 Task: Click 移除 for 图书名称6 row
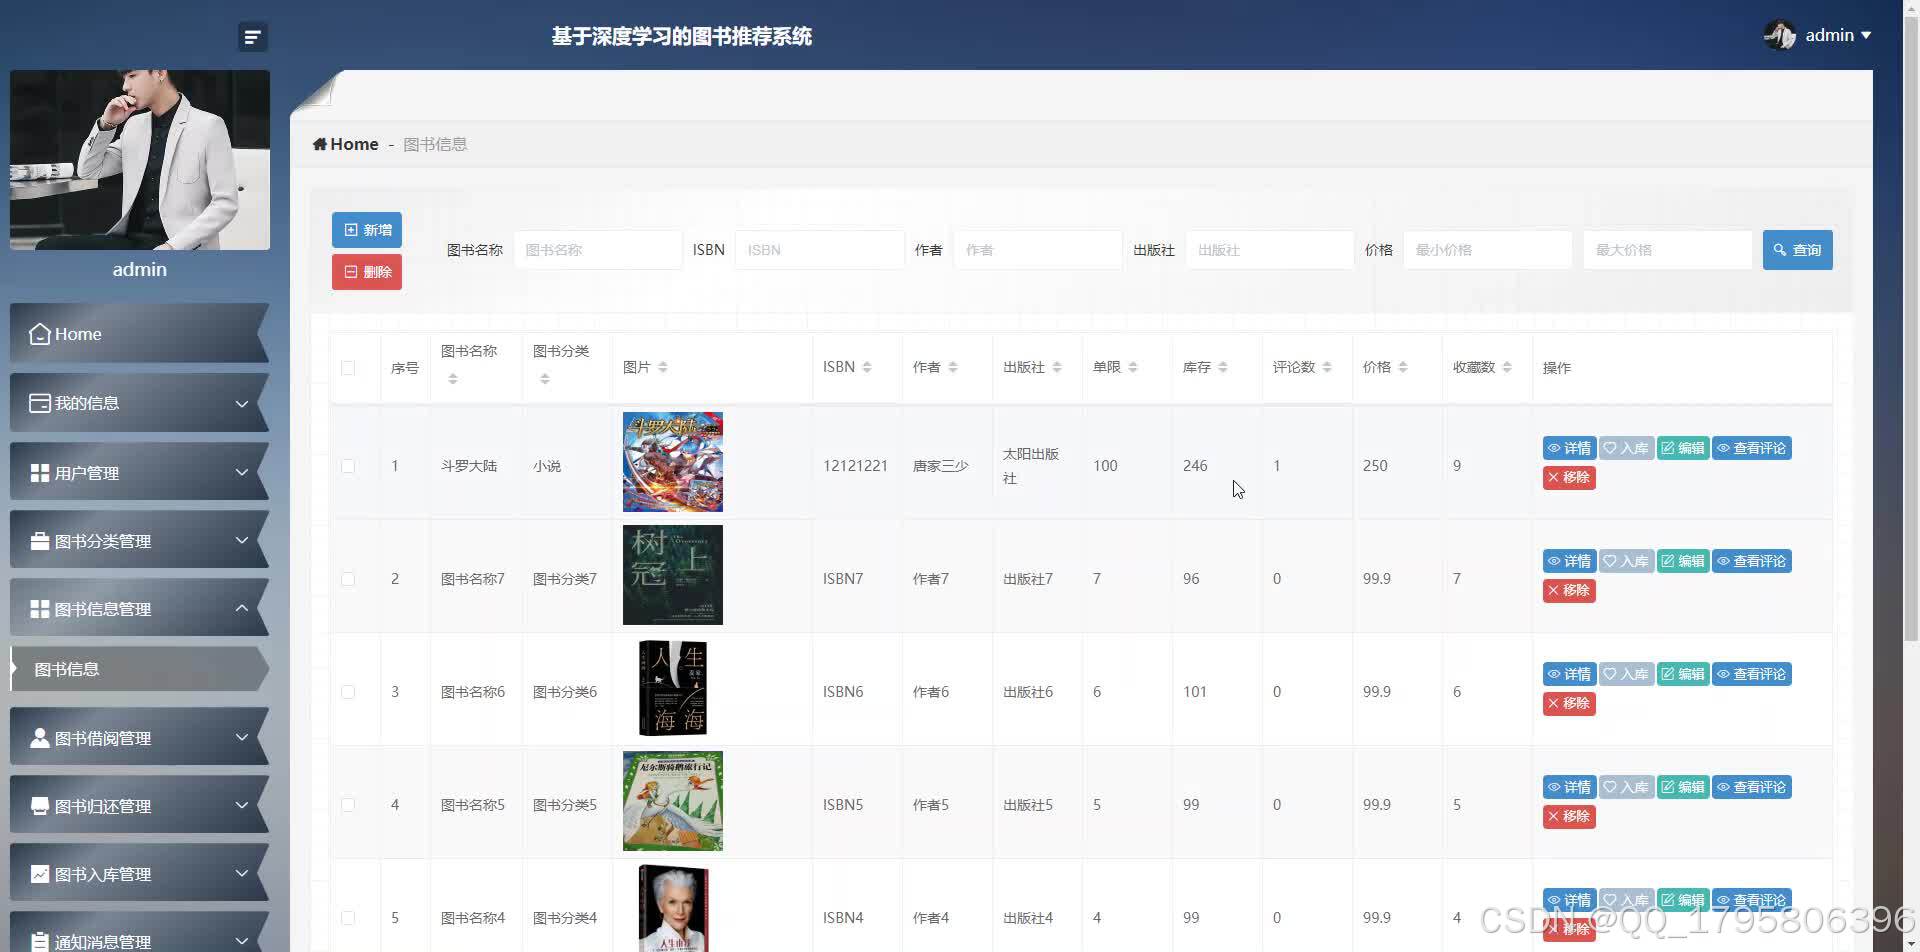(x=1569, y=703)
